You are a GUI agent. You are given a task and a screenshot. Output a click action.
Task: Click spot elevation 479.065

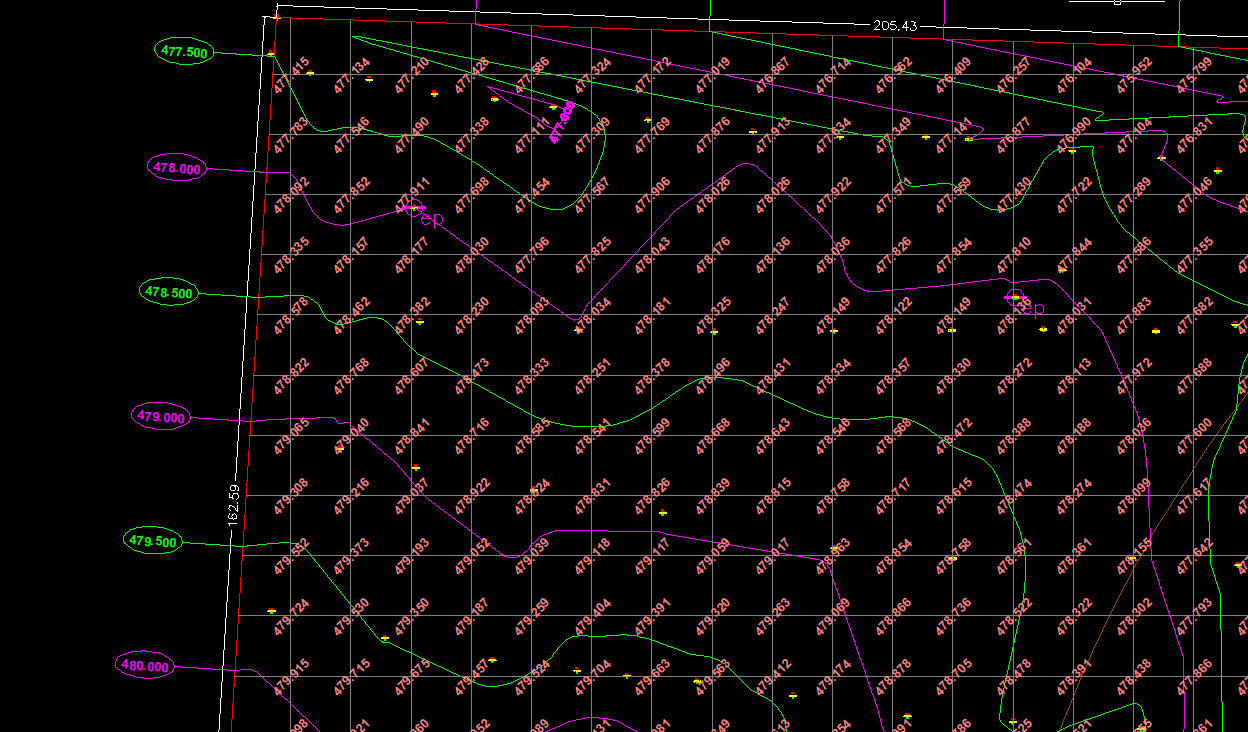292,437
